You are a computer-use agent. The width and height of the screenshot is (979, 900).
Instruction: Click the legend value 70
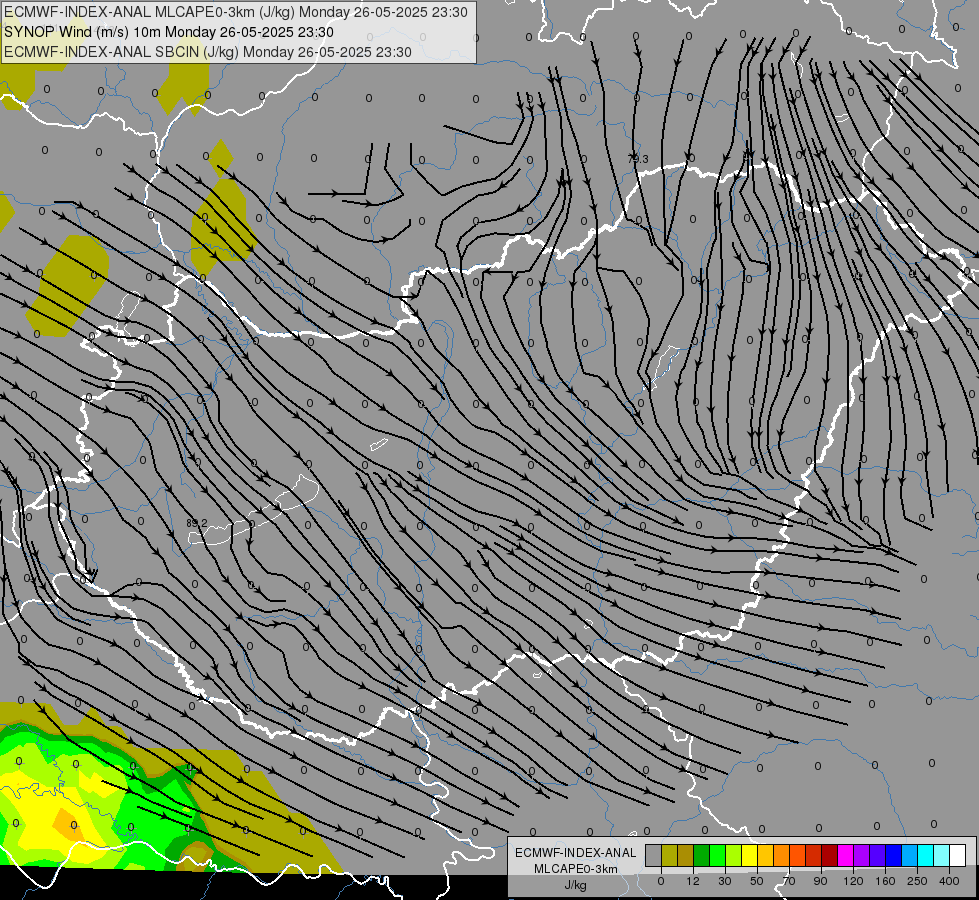[x=789, y=881]
